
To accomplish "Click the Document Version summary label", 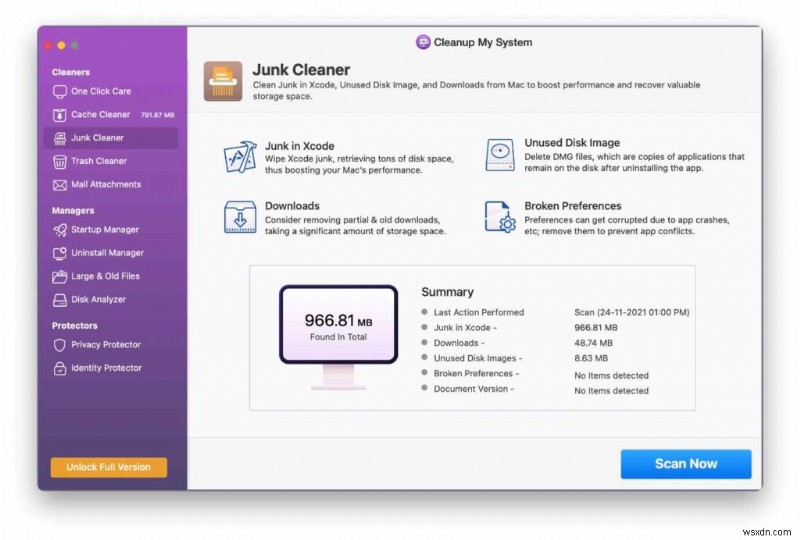I will (x=473, y=389).
